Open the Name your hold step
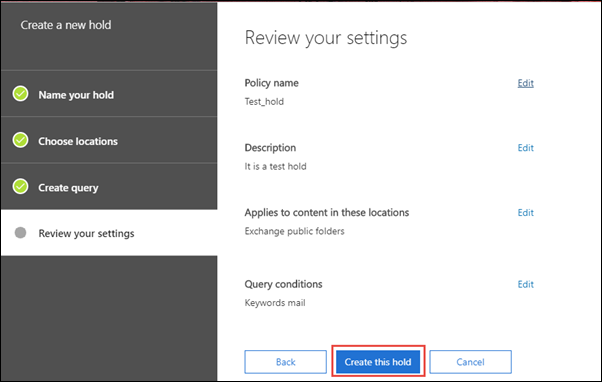This screenshot has width=602, height=382. (109, 94)
